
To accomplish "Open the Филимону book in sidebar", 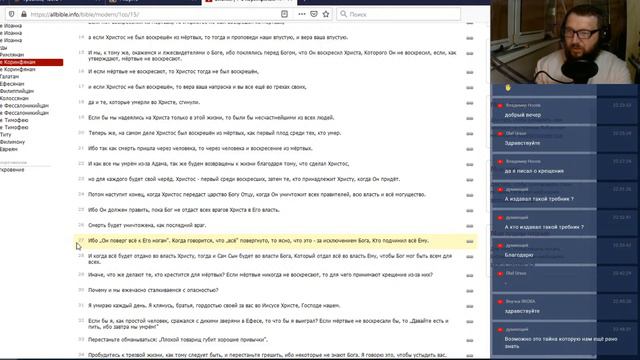I will [12, 142].
